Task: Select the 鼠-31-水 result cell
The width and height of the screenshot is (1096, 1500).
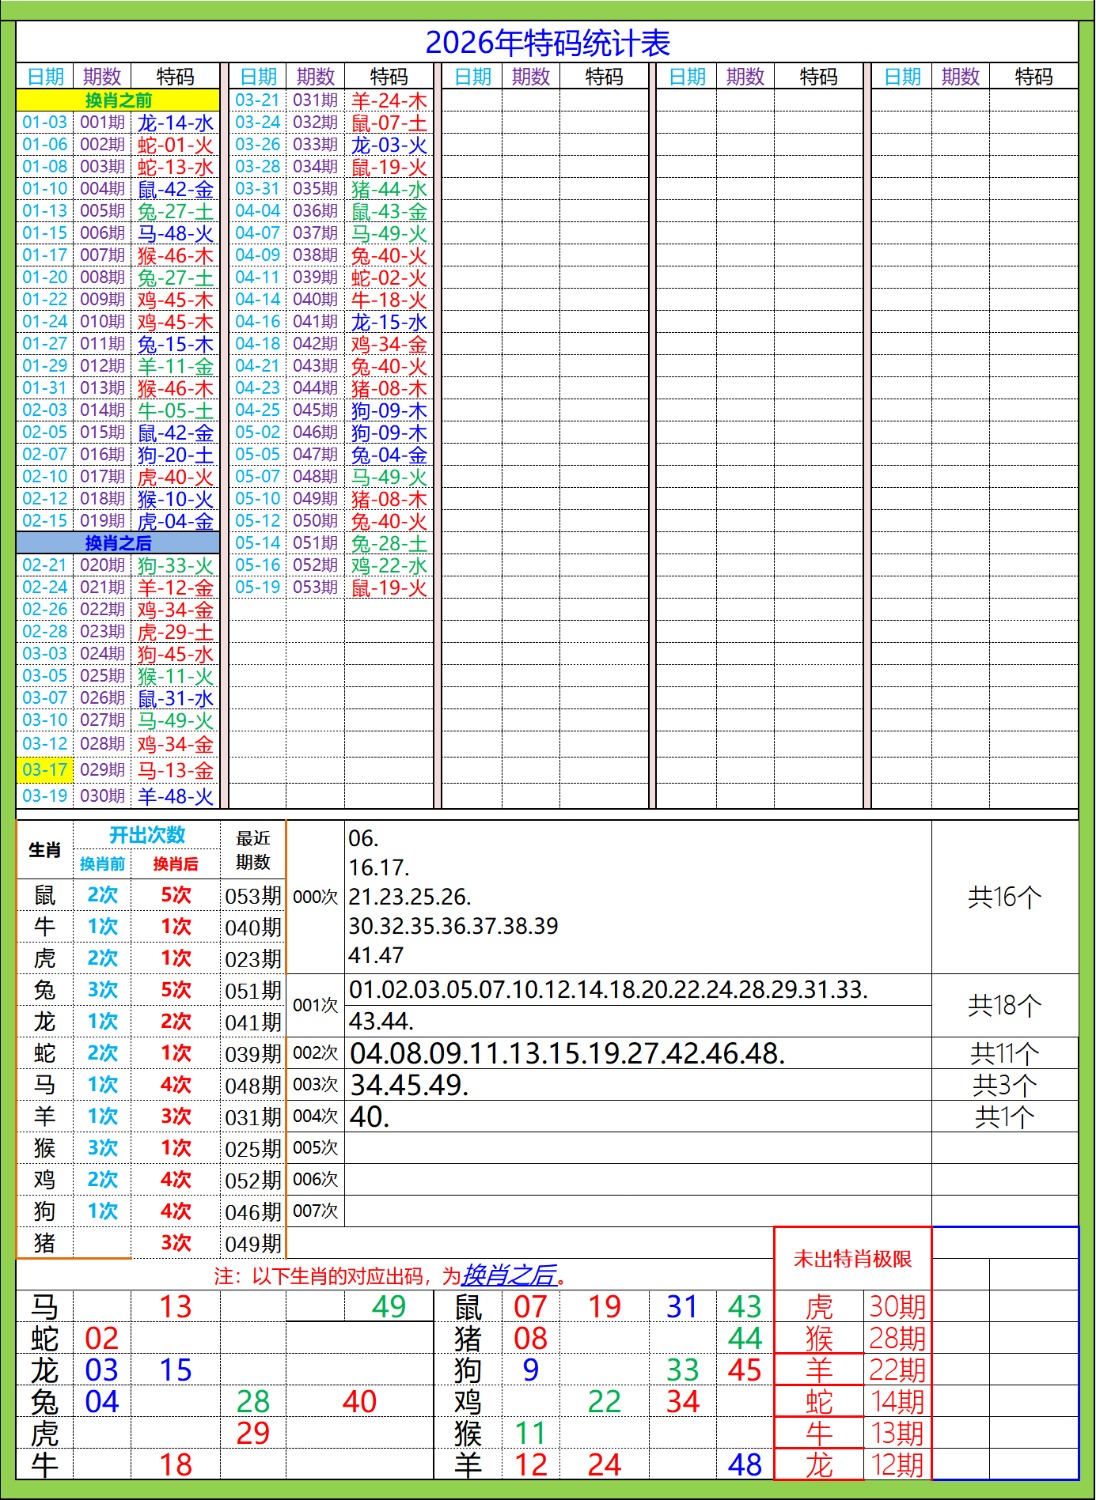Action: pyautogui.click(x=176, y=699)
